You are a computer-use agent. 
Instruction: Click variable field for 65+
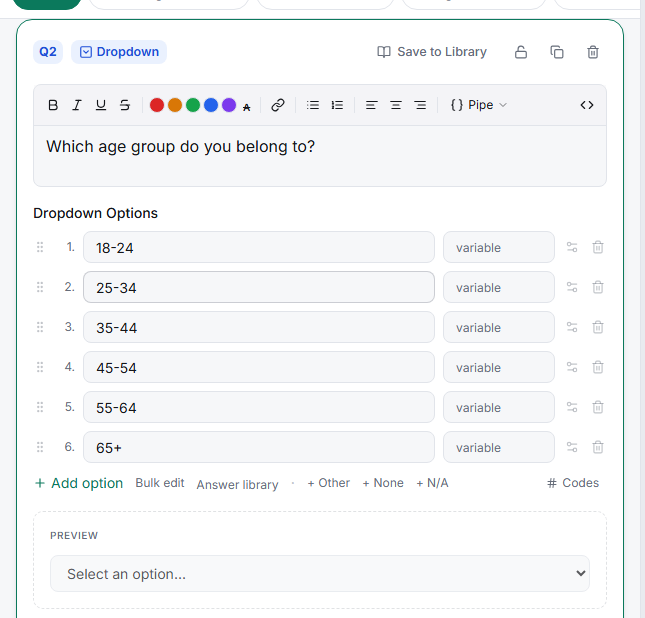(x=499, y=447)
